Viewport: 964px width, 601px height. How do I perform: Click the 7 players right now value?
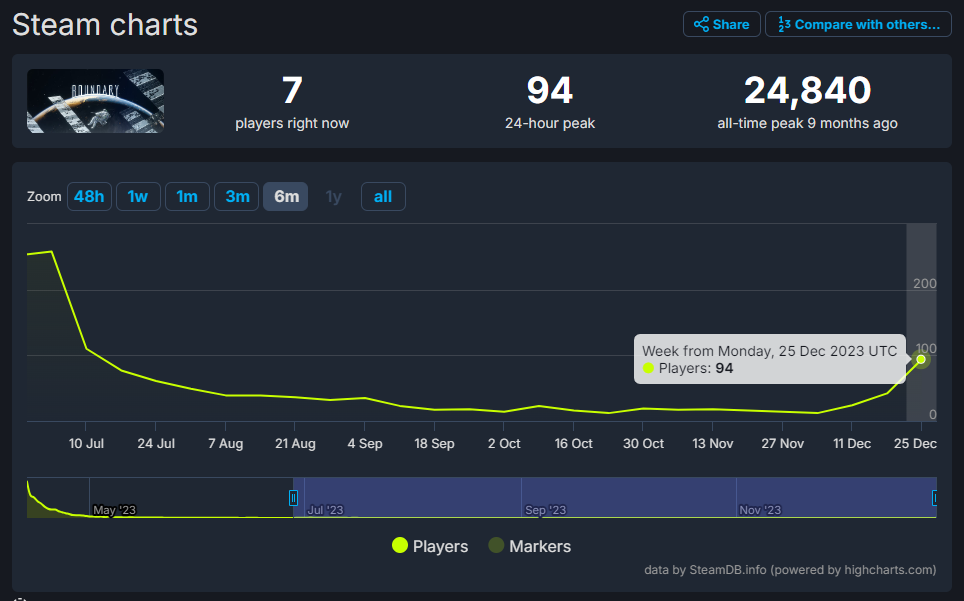click(292, 90)
